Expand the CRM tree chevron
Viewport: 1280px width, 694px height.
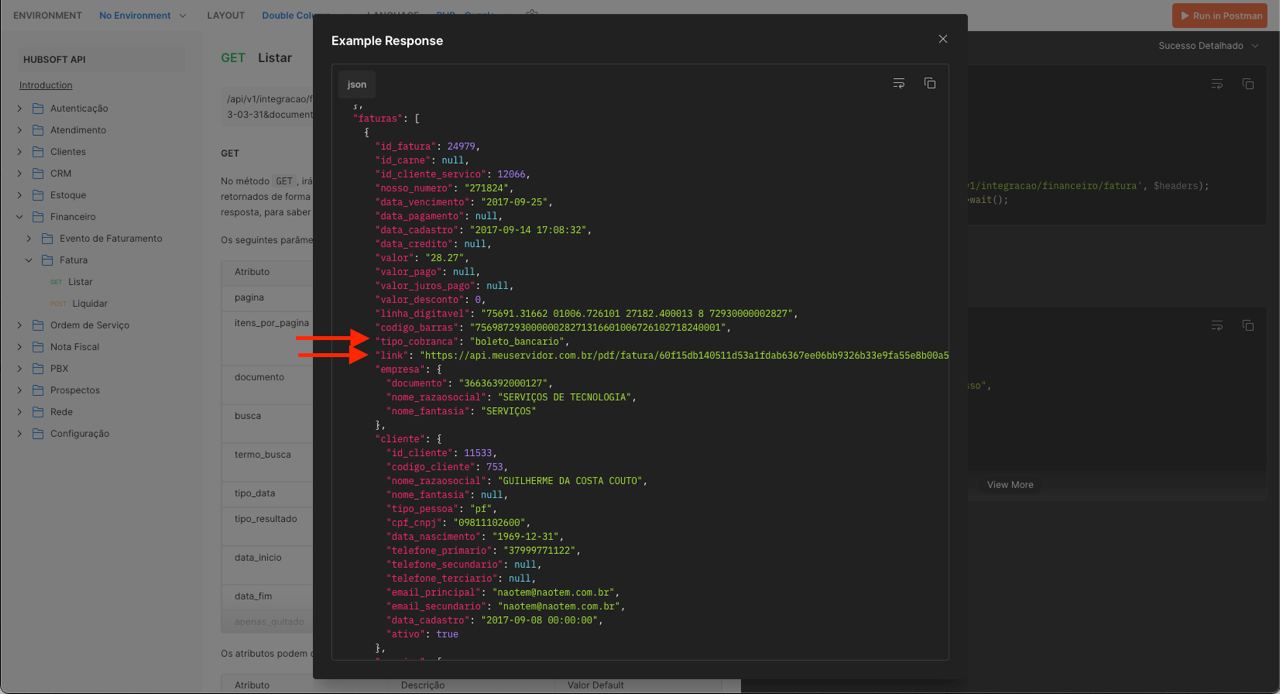click(x=20, y=173)
